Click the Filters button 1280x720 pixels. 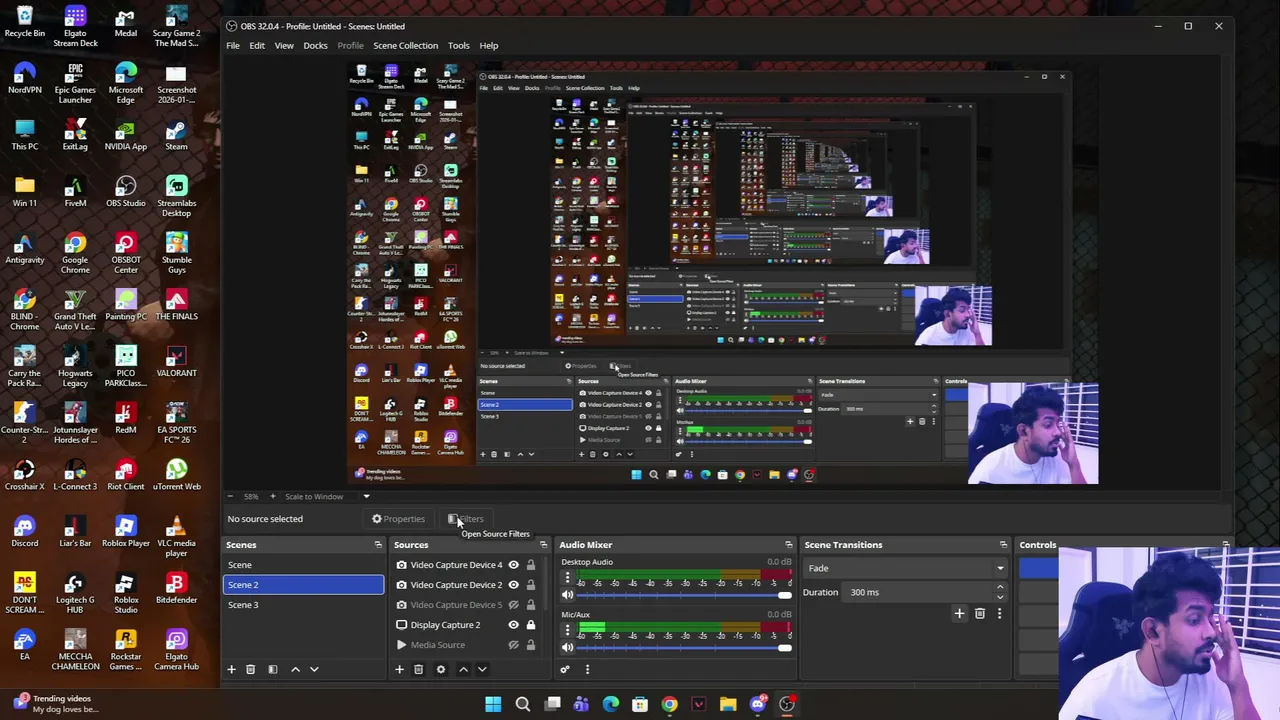(466, 519)
